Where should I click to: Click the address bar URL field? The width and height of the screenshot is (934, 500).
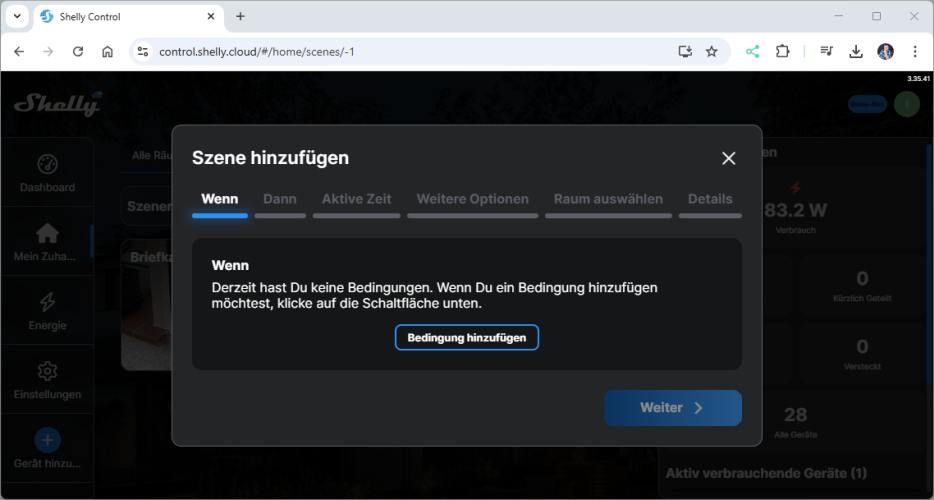[x=400, y=51]
